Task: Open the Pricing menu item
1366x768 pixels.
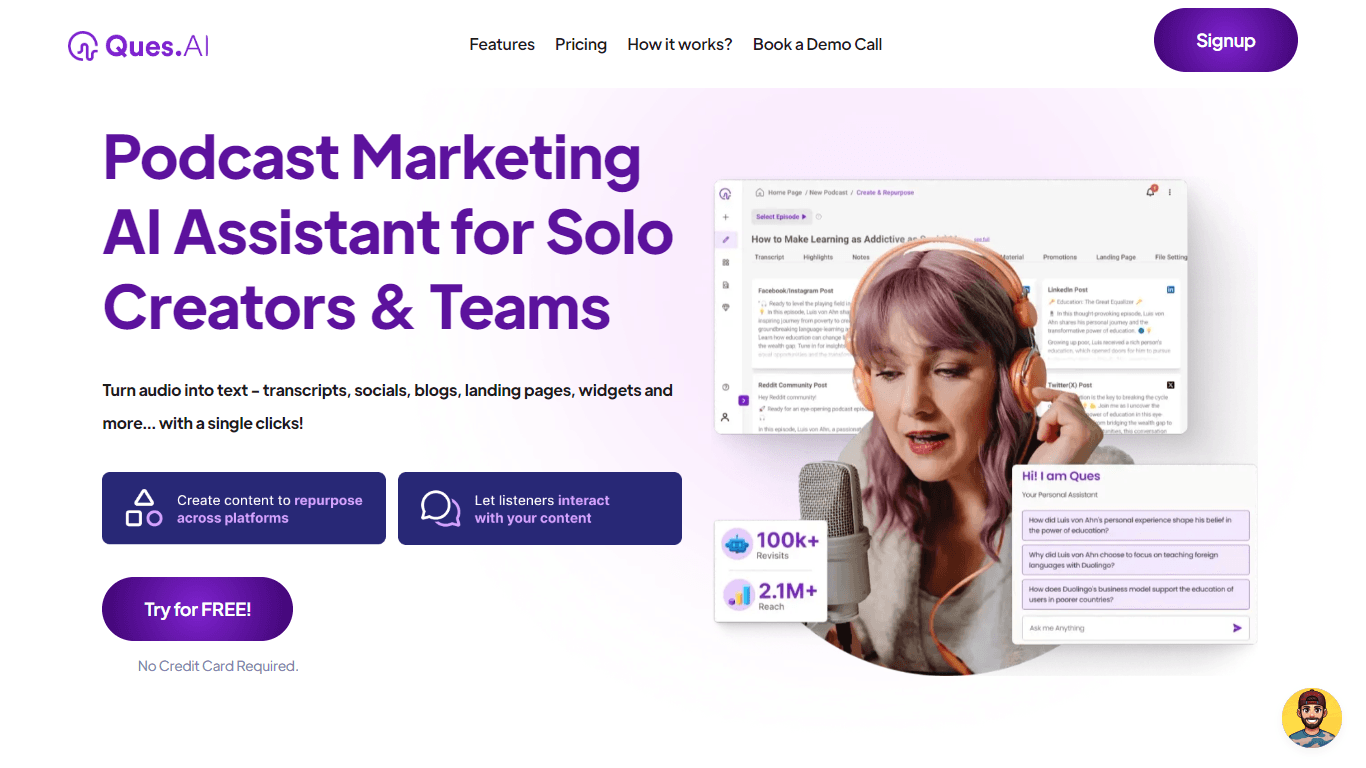Action: (581, 44)
